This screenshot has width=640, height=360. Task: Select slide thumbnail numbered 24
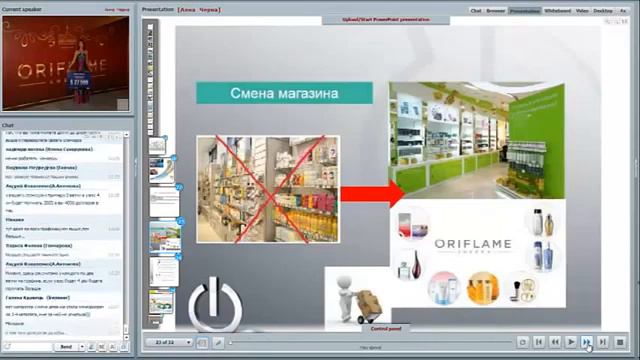pos(164,271)
